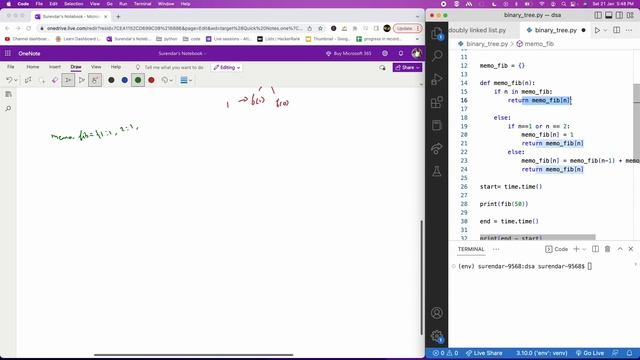Open OneNote pen thickness dropdown
The width and height of the screenshot is (640, 360).
(x=186, y=80)
